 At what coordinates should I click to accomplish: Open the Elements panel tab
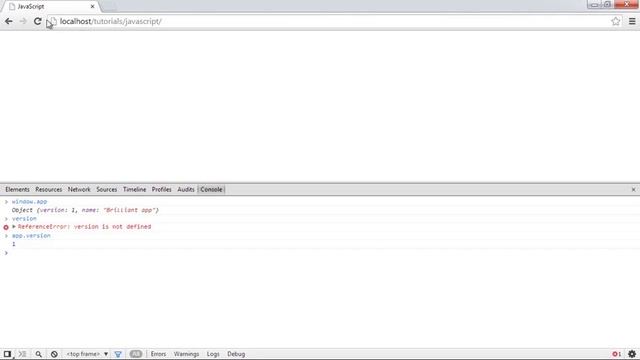pos(18,189)
